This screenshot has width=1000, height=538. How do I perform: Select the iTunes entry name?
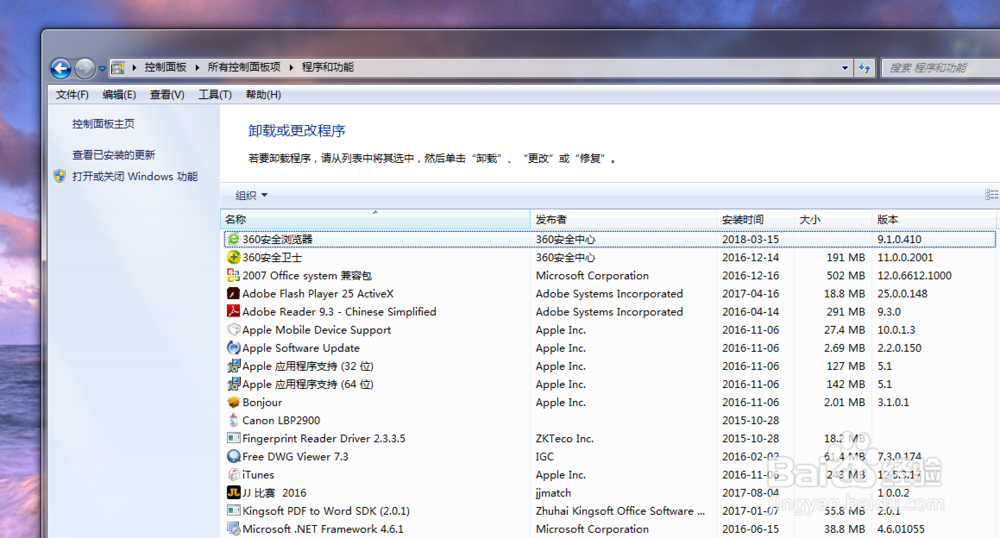tap(258, 475)
